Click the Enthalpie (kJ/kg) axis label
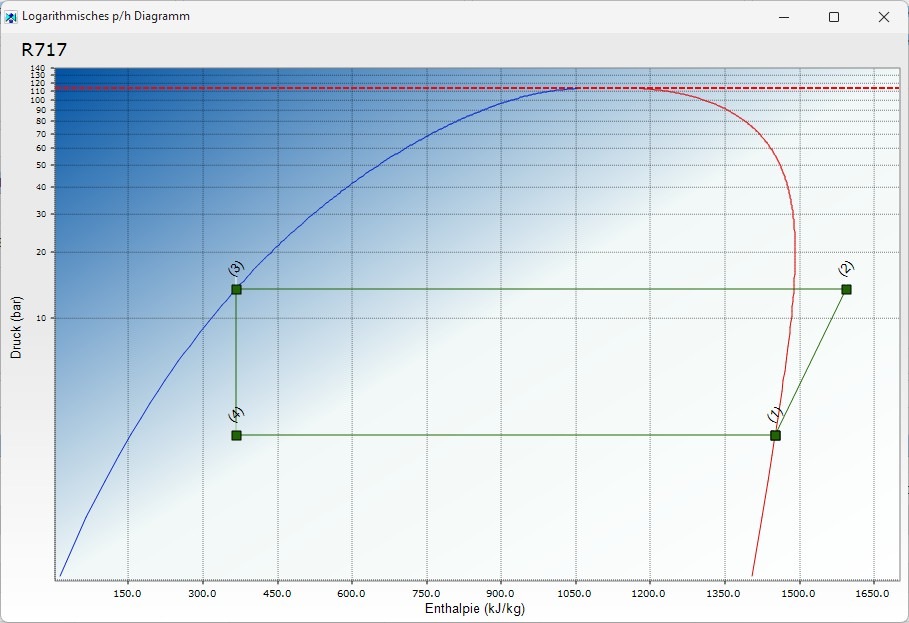This screenshot has width=909, height=623. pyautogui.click(x=475, y=609)
